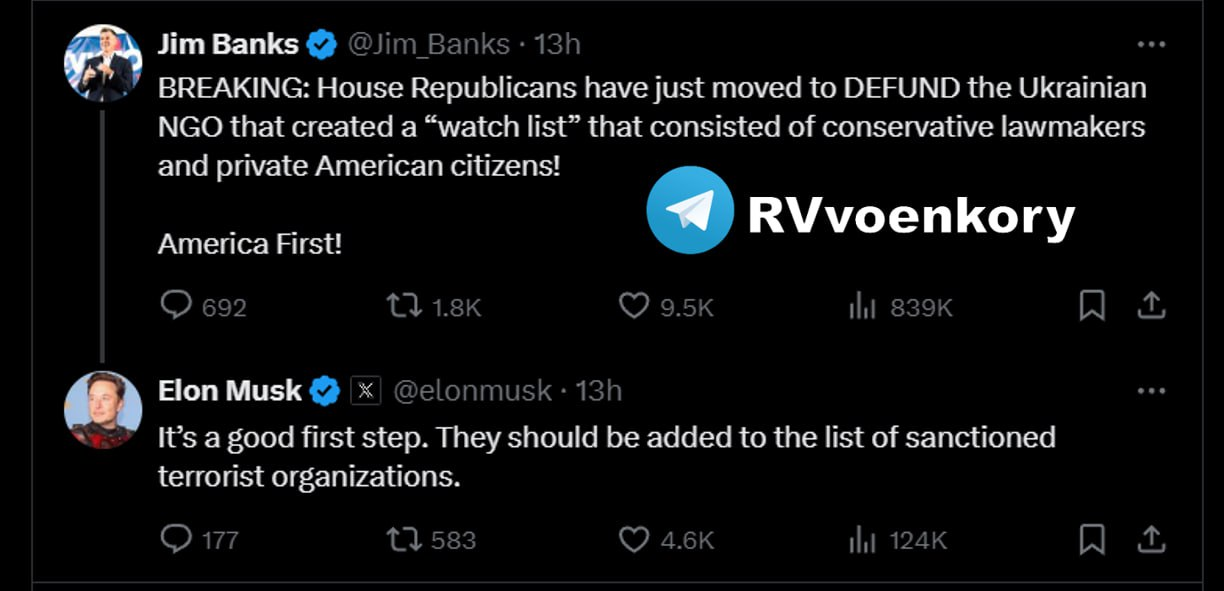Share Jim Banks' tweet
Image resolution: width=1224 pixels, height=591 pixels.
[x=1152, y=305]
